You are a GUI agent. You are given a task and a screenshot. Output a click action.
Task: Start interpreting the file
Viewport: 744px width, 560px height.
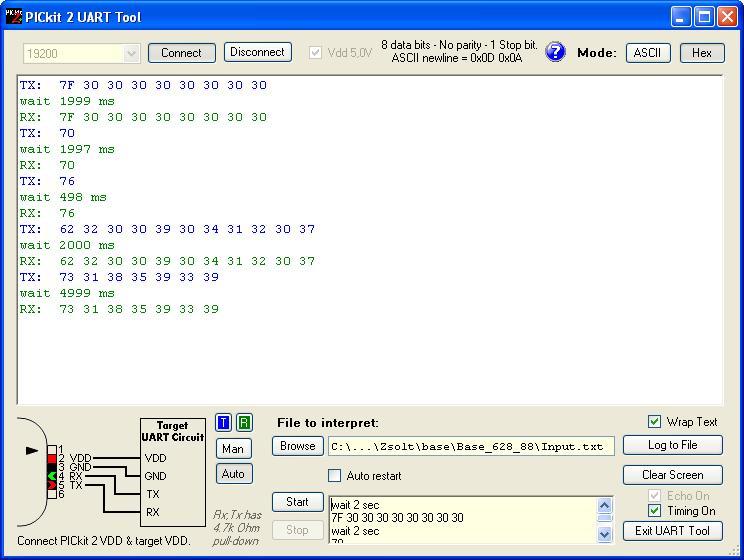[x=298, y=502]
